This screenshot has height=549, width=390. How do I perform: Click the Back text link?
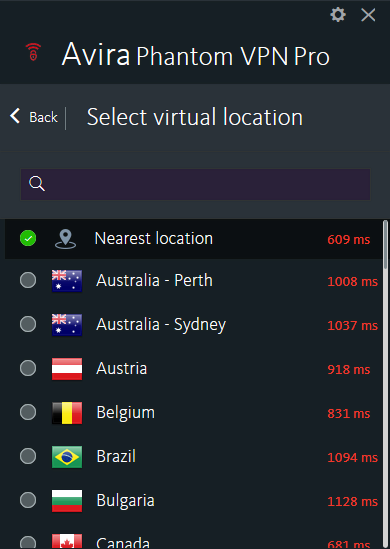(x=43, y=117)
